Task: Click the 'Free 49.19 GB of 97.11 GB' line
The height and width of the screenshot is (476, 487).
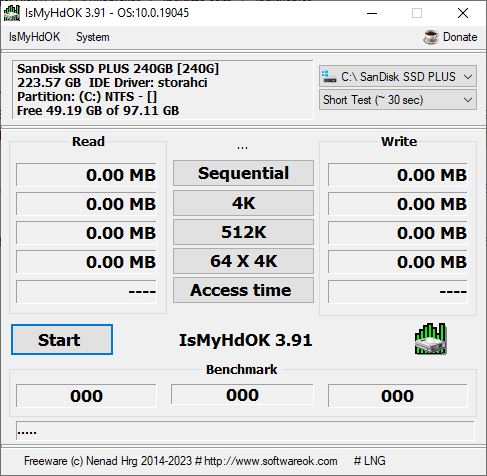Action: click(98, 110)
